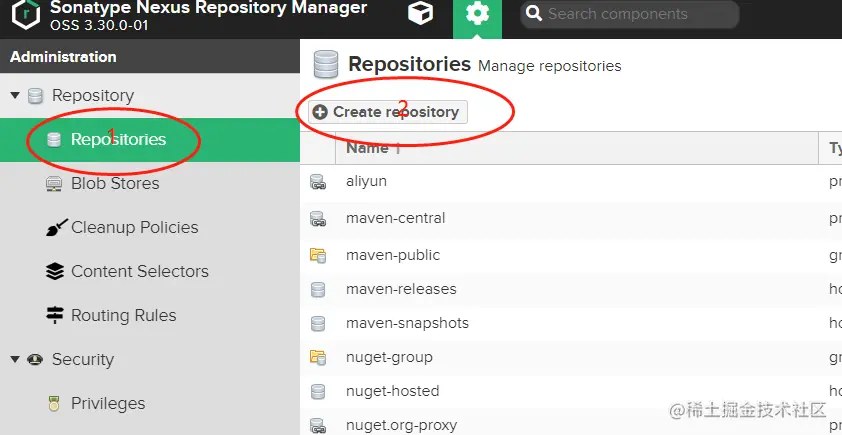Open Privileges in the sidebar
The width and height of the screenshot is (842, 435).
(108, 403)
